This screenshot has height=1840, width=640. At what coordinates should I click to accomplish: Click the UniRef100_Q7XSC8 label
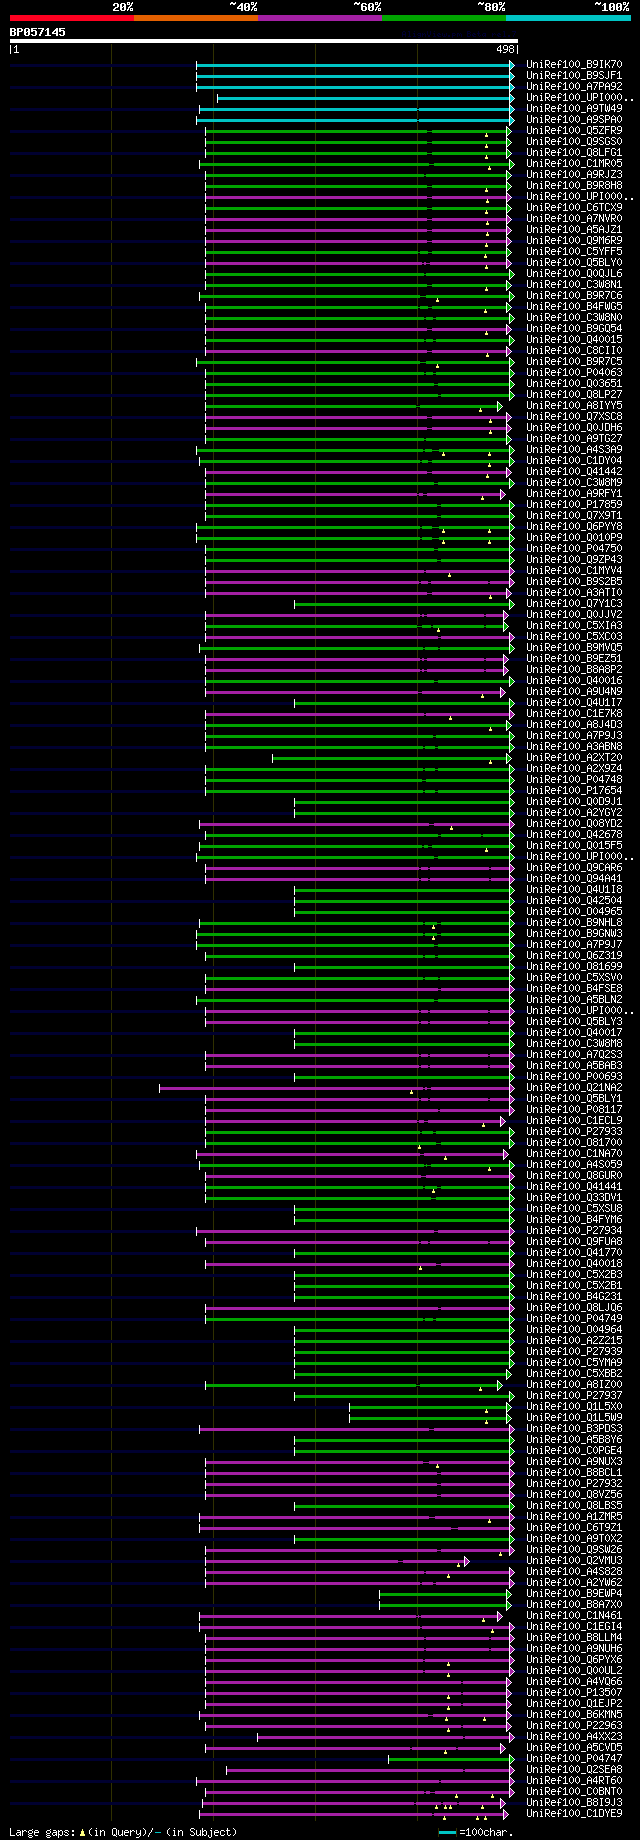[x=574, y=417]
